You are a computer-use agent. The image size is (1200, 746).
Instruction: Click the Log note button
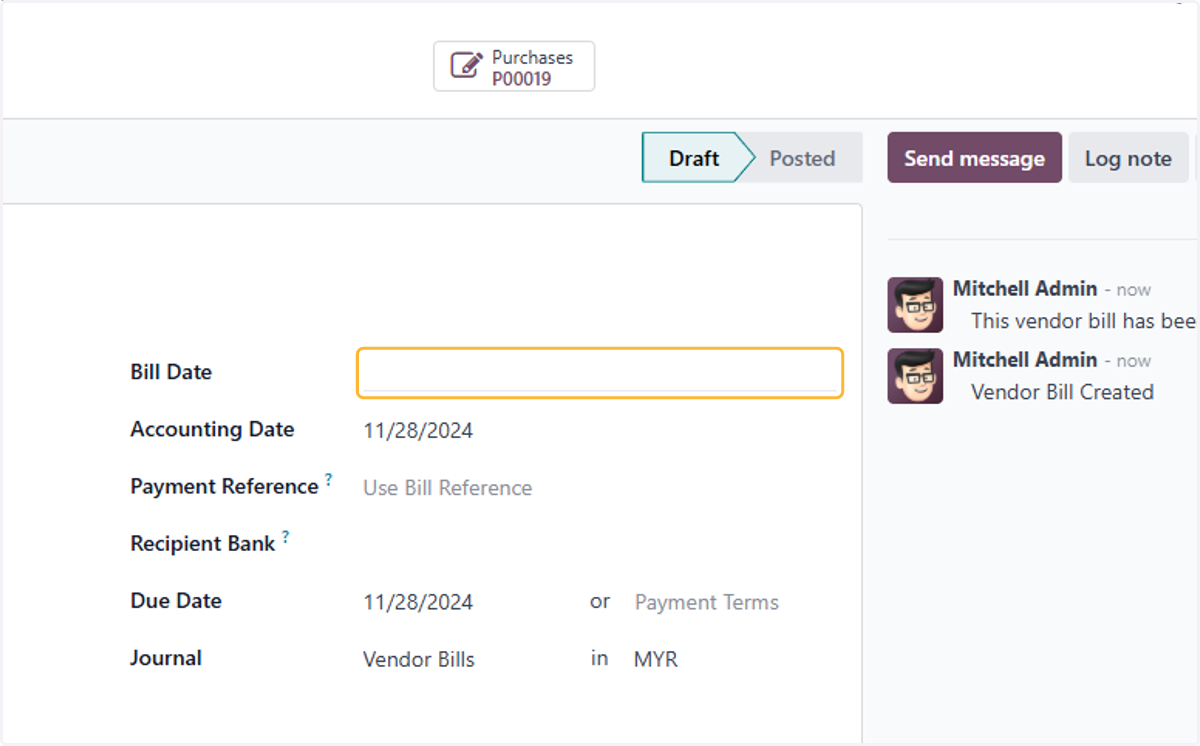click(1128, 158)
